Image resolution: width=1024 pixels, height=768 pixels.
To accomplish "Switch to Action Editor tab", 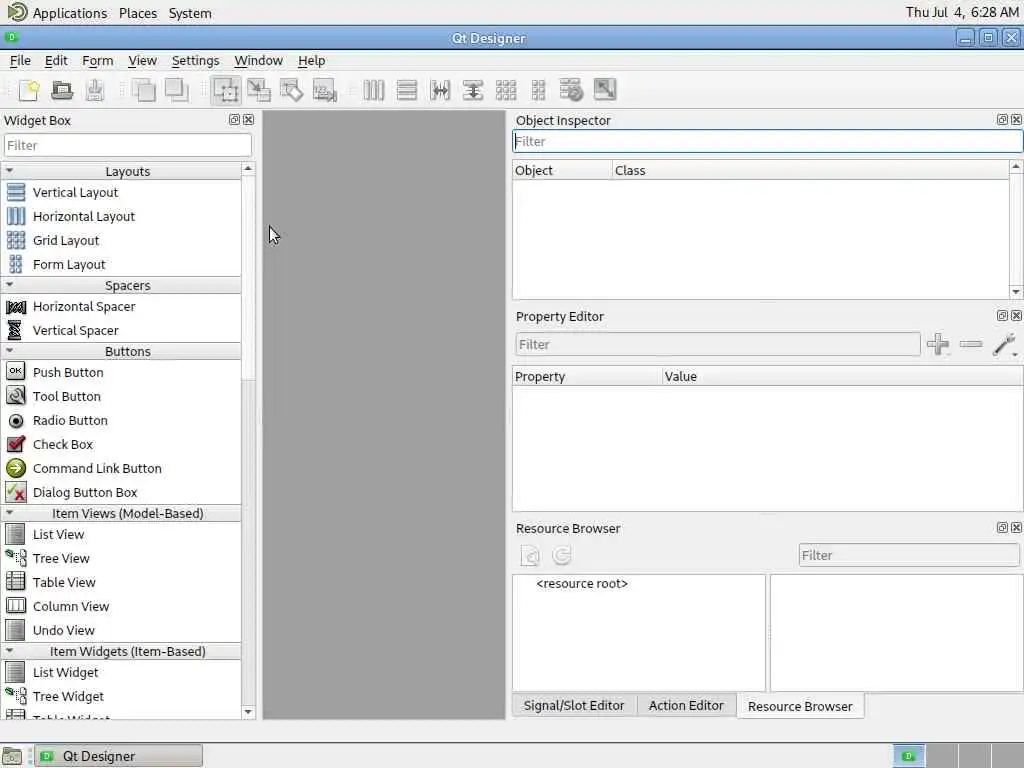I will (x=686, y=706).
